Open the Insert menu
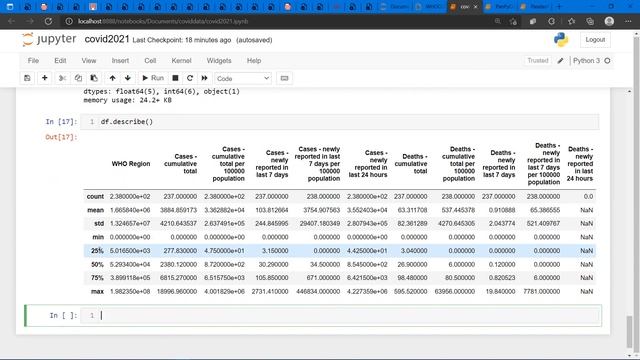The height and width of the screenshot is (360, 640). click(x=120, y=60)
